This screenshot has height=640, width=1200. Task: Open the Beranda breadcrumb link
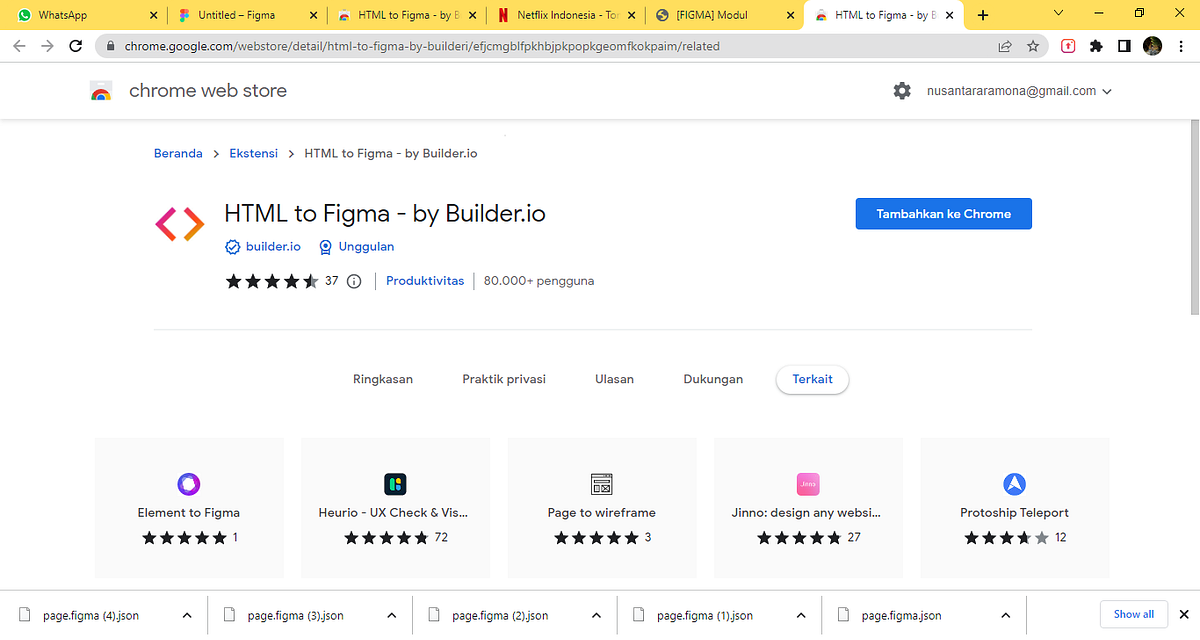[x=178, y=153]
